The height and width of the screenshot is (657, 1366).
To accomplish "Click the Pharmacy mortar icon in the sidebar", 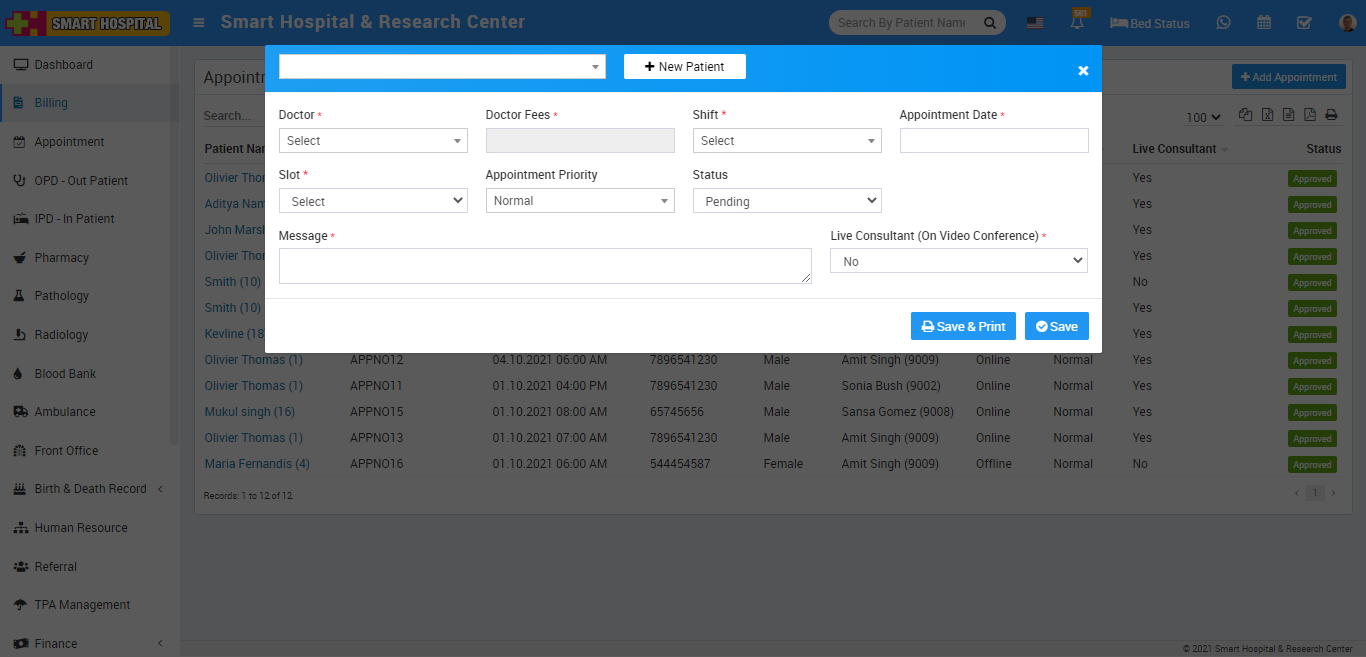I will coord(20,258).
